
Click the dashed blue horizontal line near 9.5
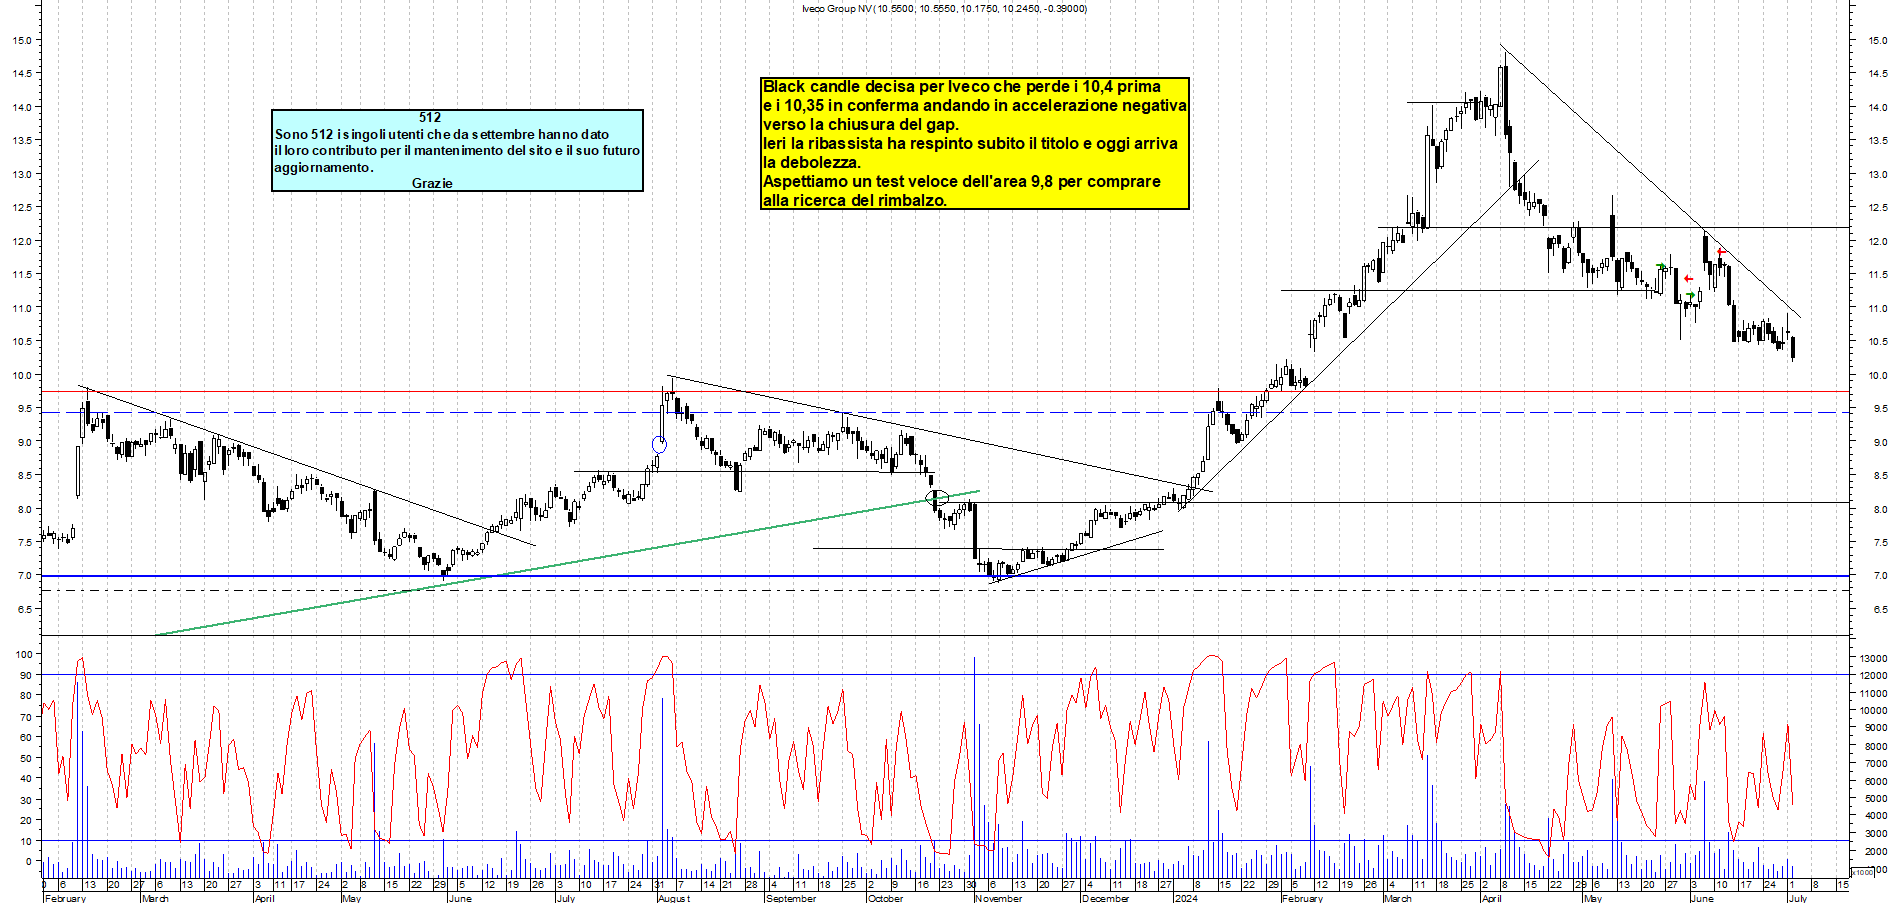pyautogui.click(x=945, y=412)
